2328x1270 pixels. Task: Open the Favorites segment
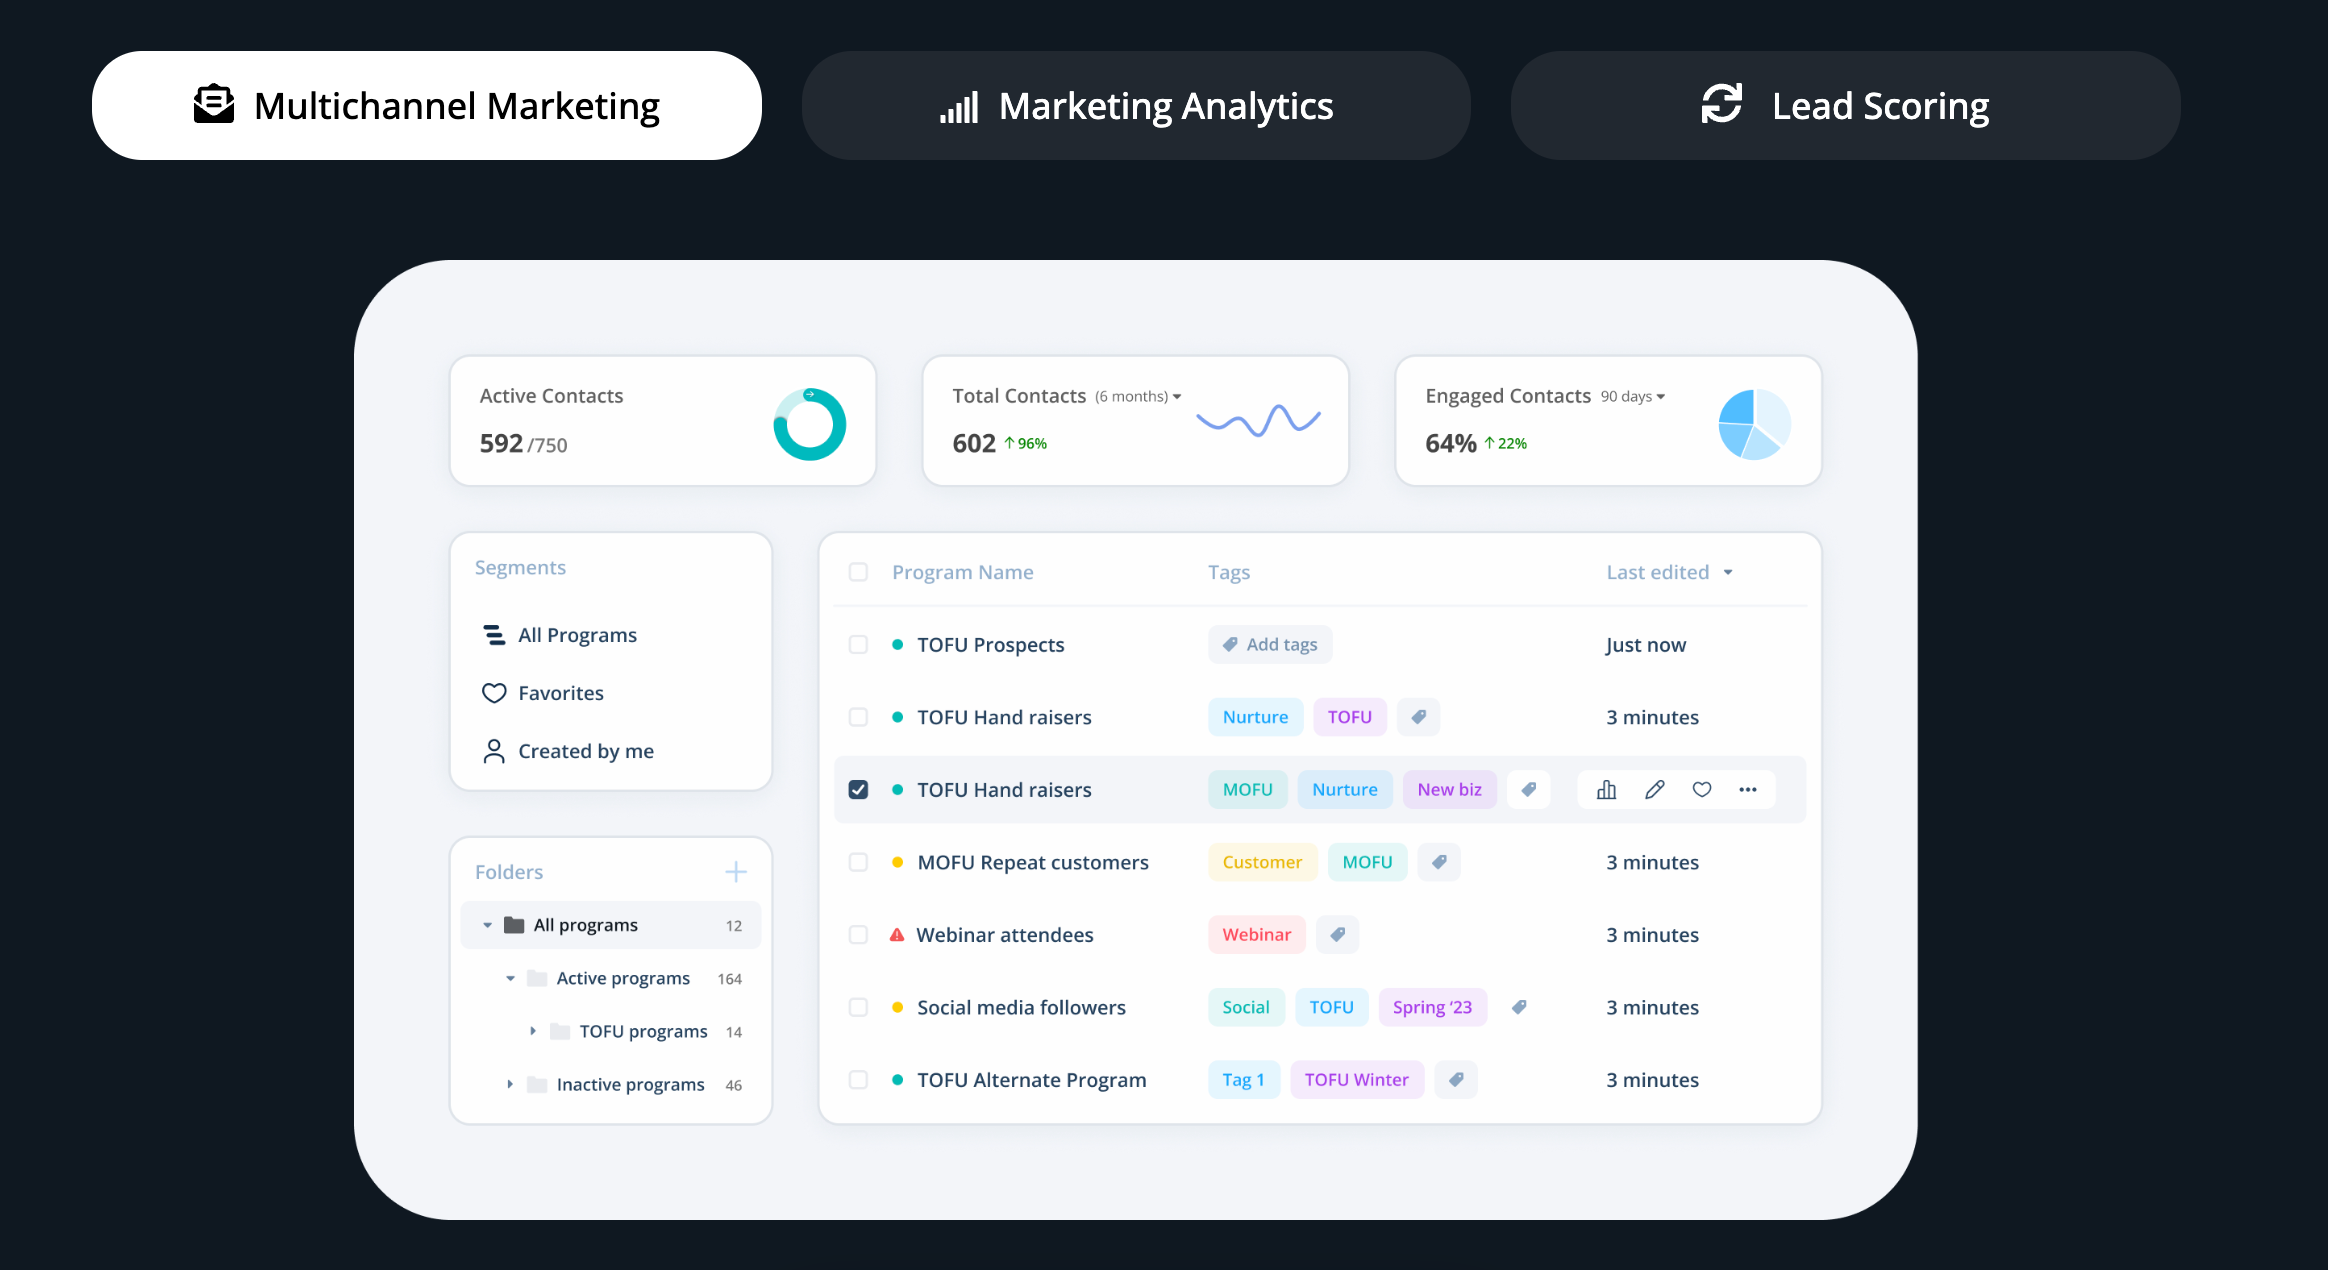coord(560,693)
